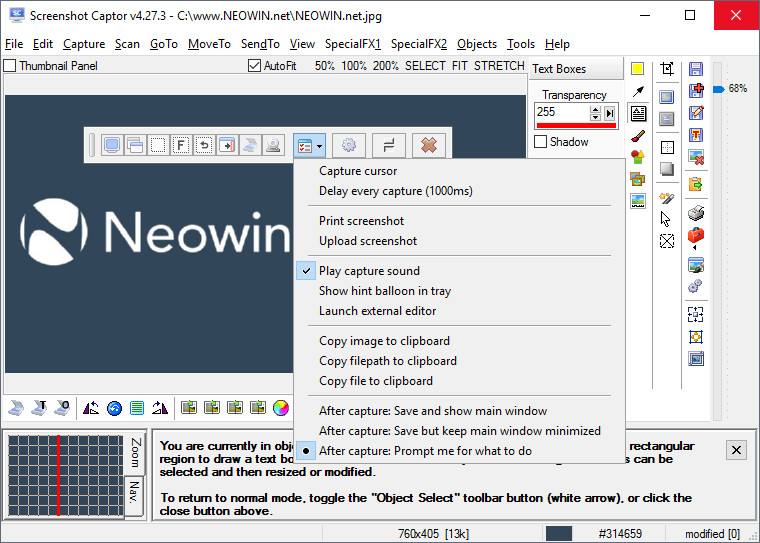Click the repeat last region capture icon
This screenshot has width=760, height=543.
pos(204,145)
